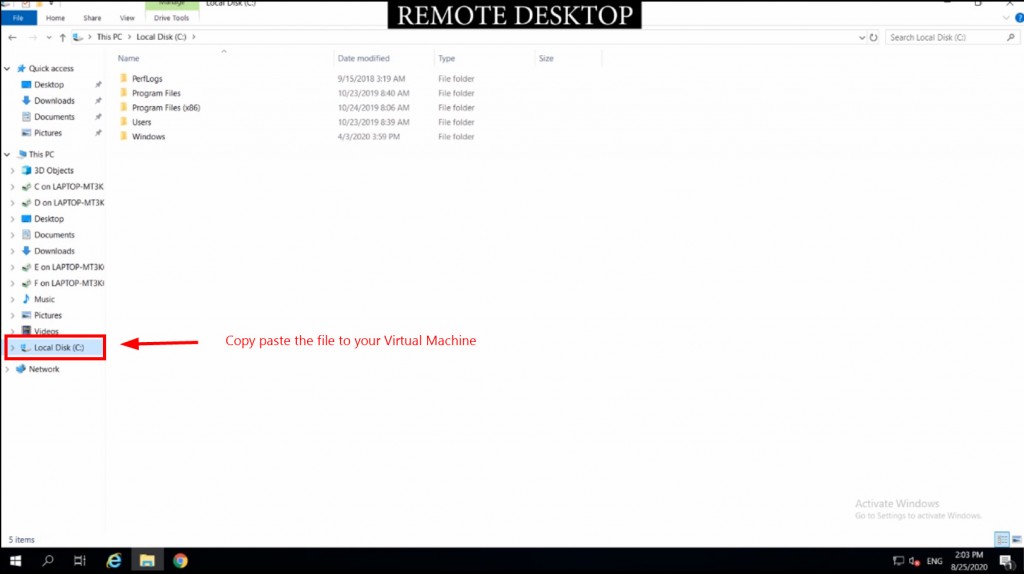Go back using the back arrow
Image resolution: width=1024 pixels, height=574 pixels.
(x=12, y=37)
